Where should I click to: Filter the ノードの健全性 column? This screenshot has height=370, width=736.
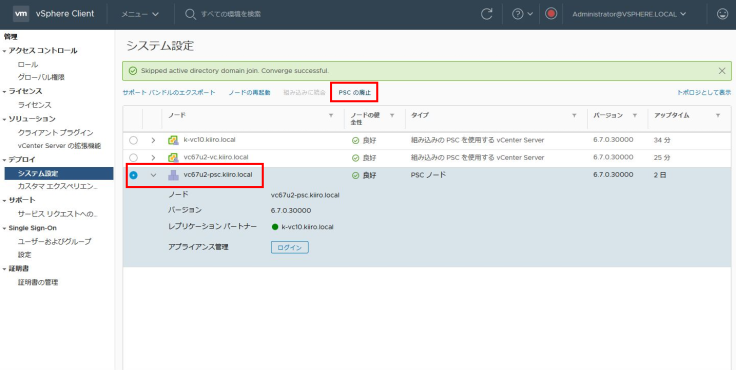392,116
